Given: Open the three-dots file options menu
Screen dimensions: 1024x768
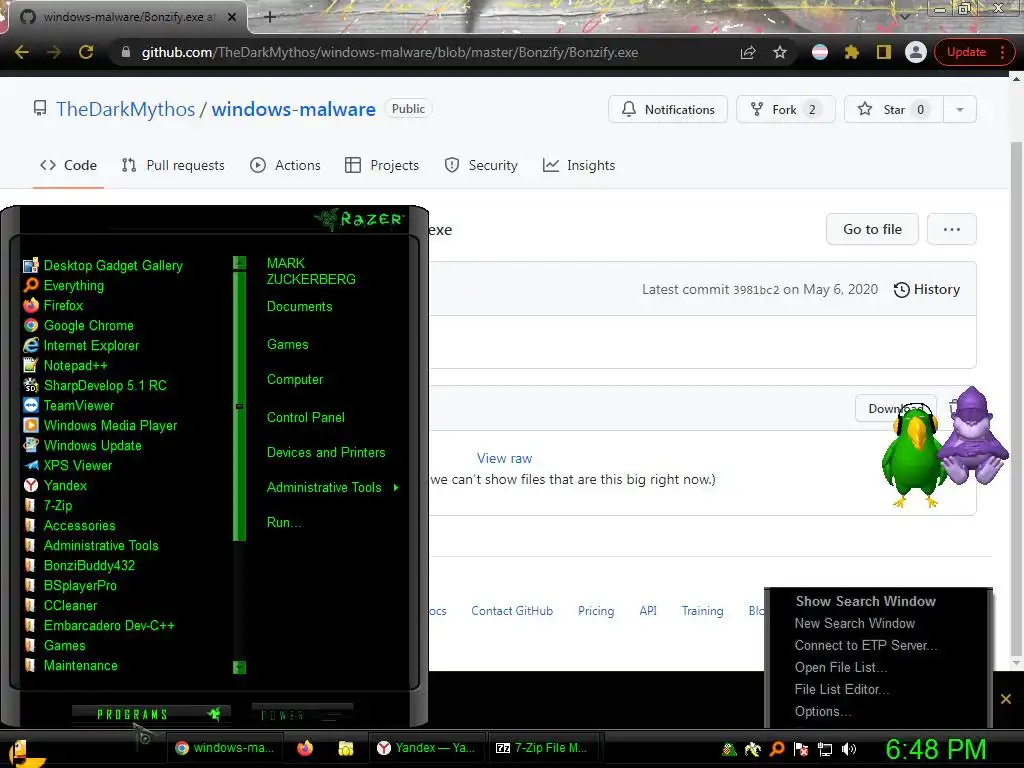Looking at the screenshot, I should point(952,229).
